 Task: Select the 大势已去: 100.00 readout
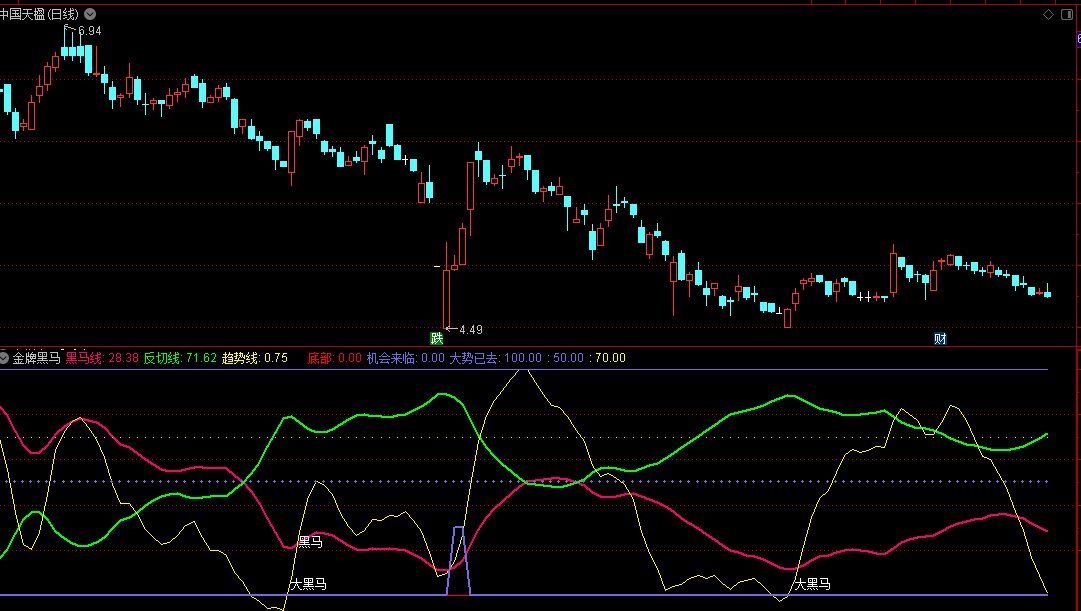click(496, 358)
